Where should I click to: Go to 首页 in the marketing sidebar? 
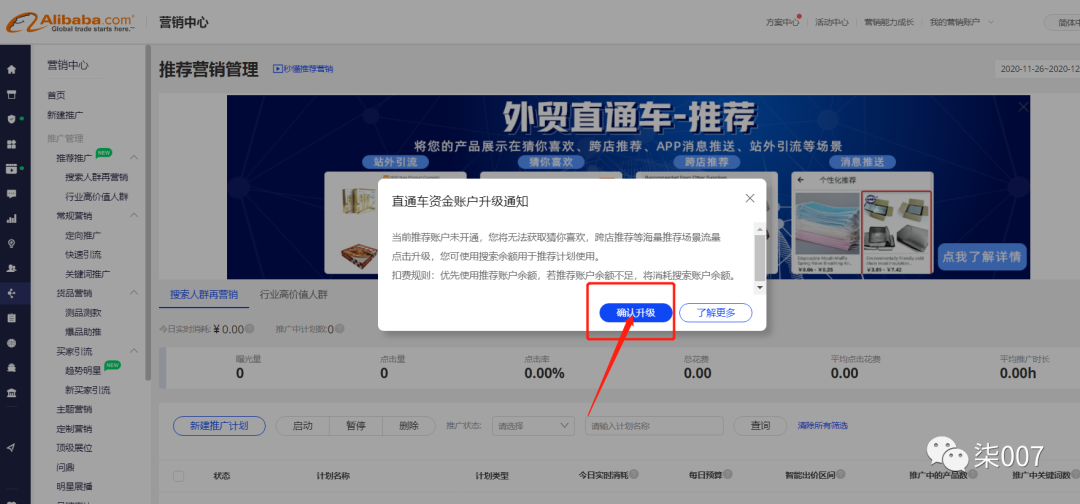click(x=56, y=95)
